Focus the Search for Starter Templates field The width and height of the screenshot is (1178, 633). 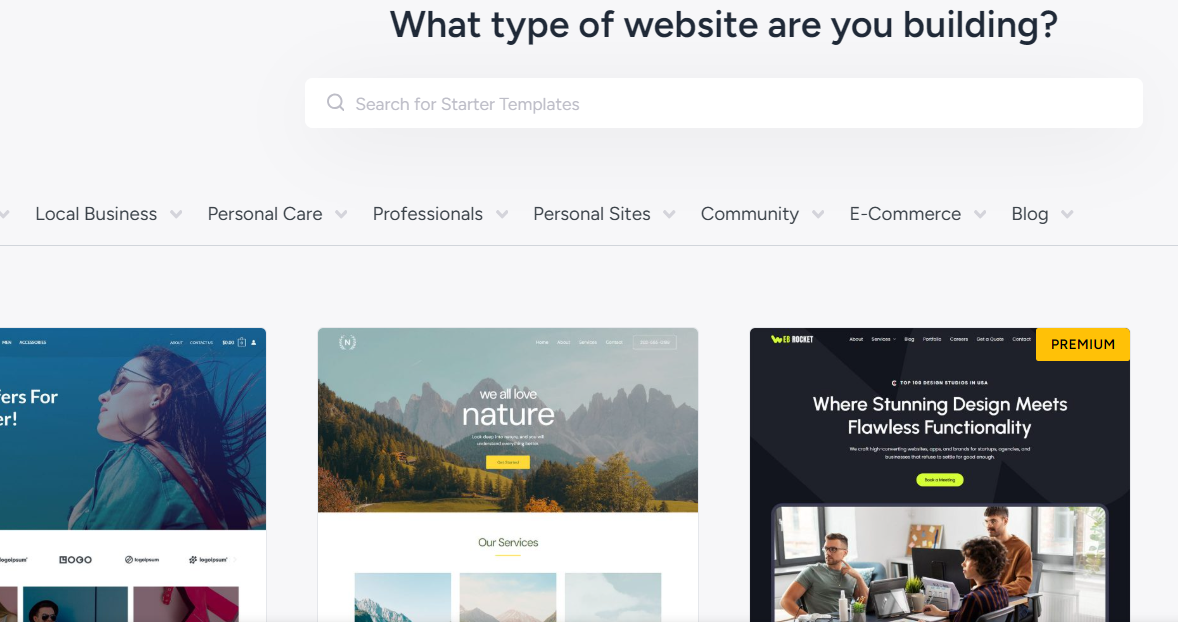tap(723, 103)
